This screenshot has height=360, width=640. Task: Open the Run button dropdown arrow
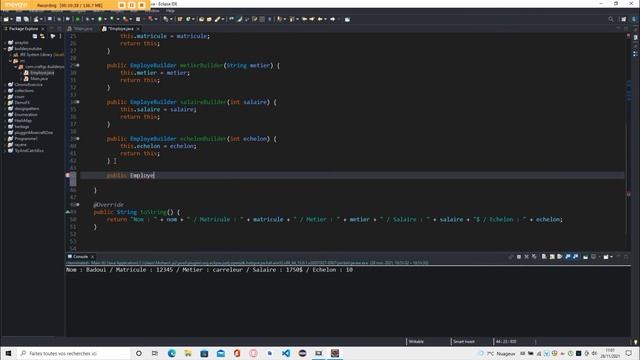105,19
